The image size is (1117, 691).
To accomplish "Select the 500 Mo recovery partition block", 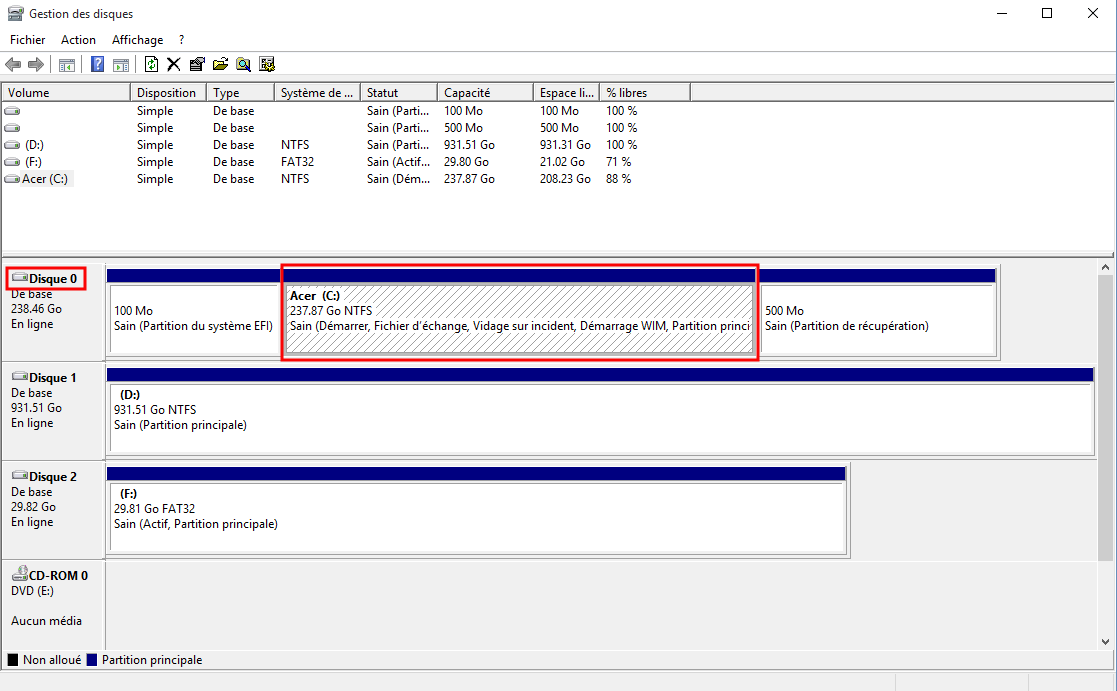I will (x=878, y=318).
